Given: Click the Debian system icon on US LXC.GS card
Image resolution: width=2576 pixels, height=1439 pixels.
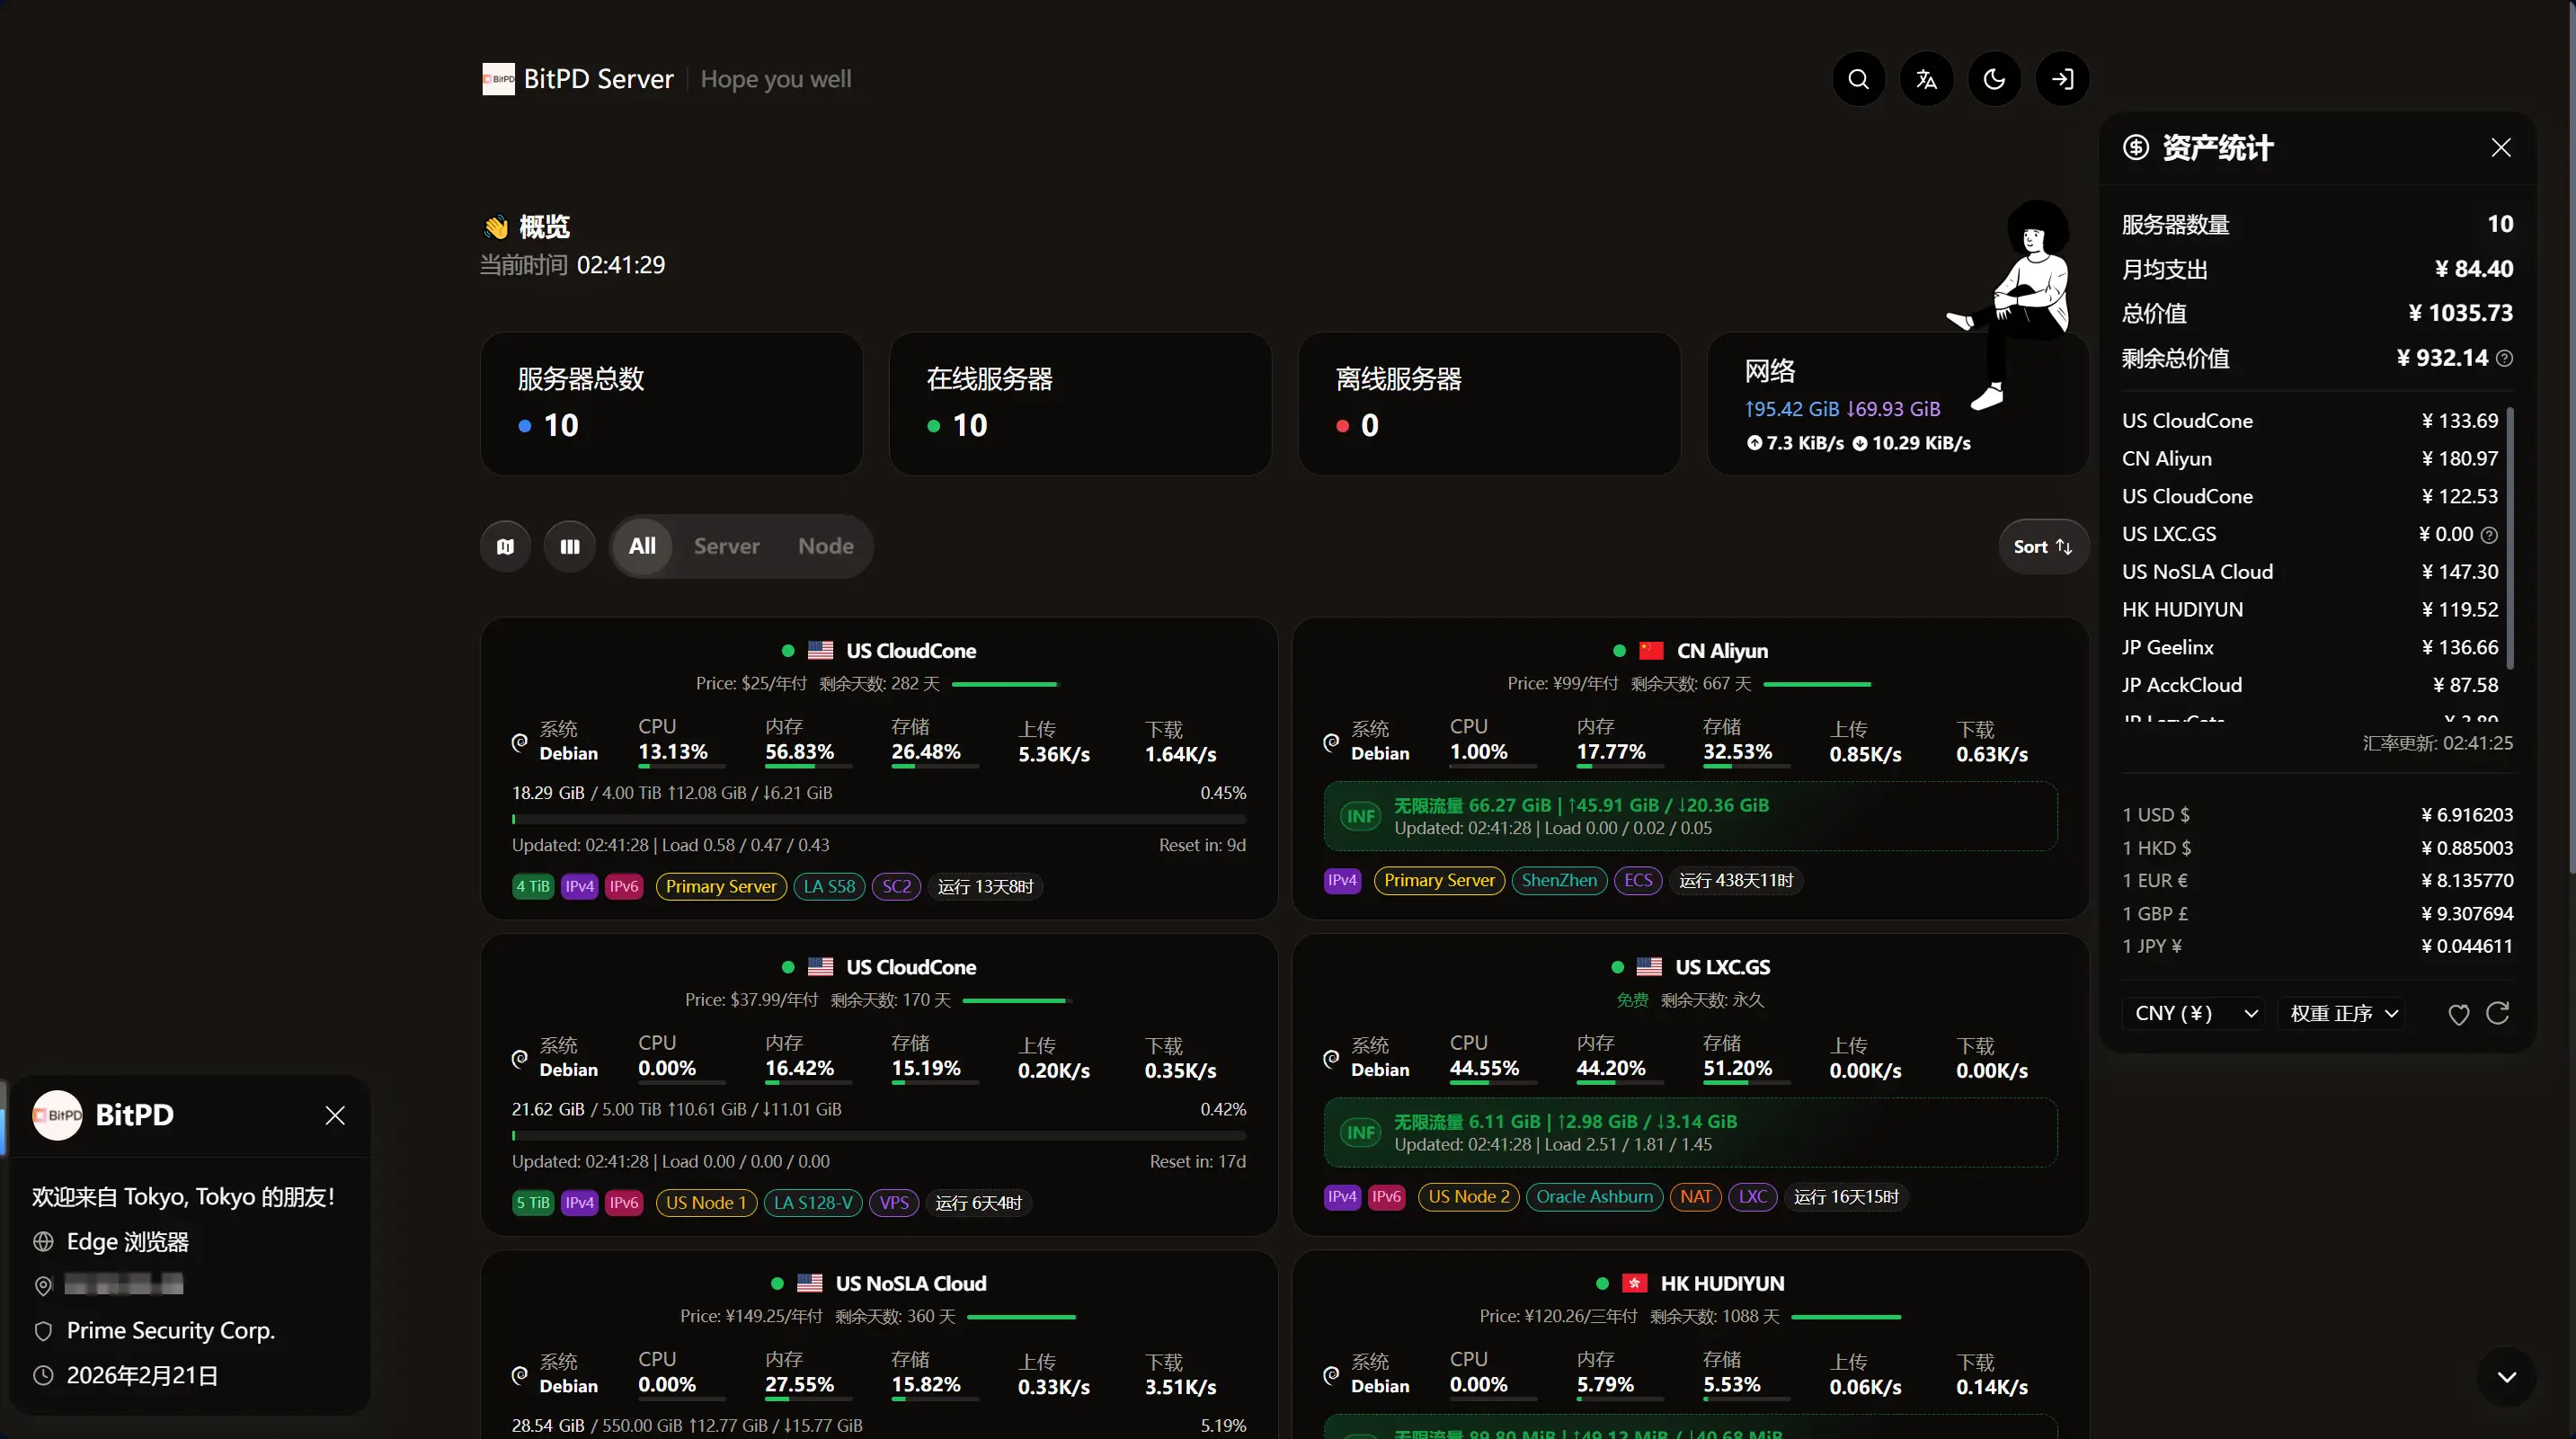Looking at the screenshot, I should point(1331,1058).
